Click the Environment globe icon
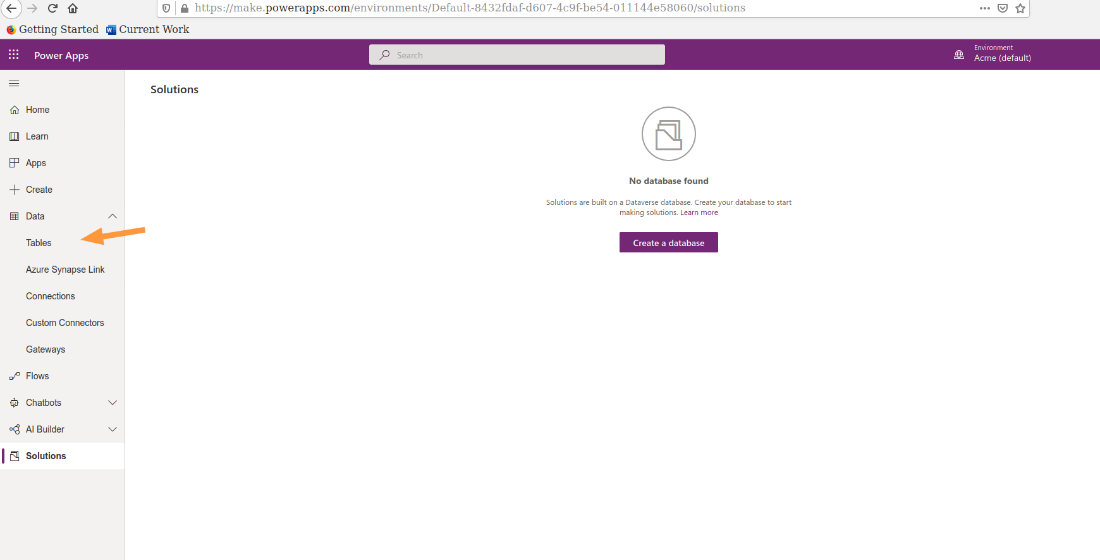 [959, 55]
